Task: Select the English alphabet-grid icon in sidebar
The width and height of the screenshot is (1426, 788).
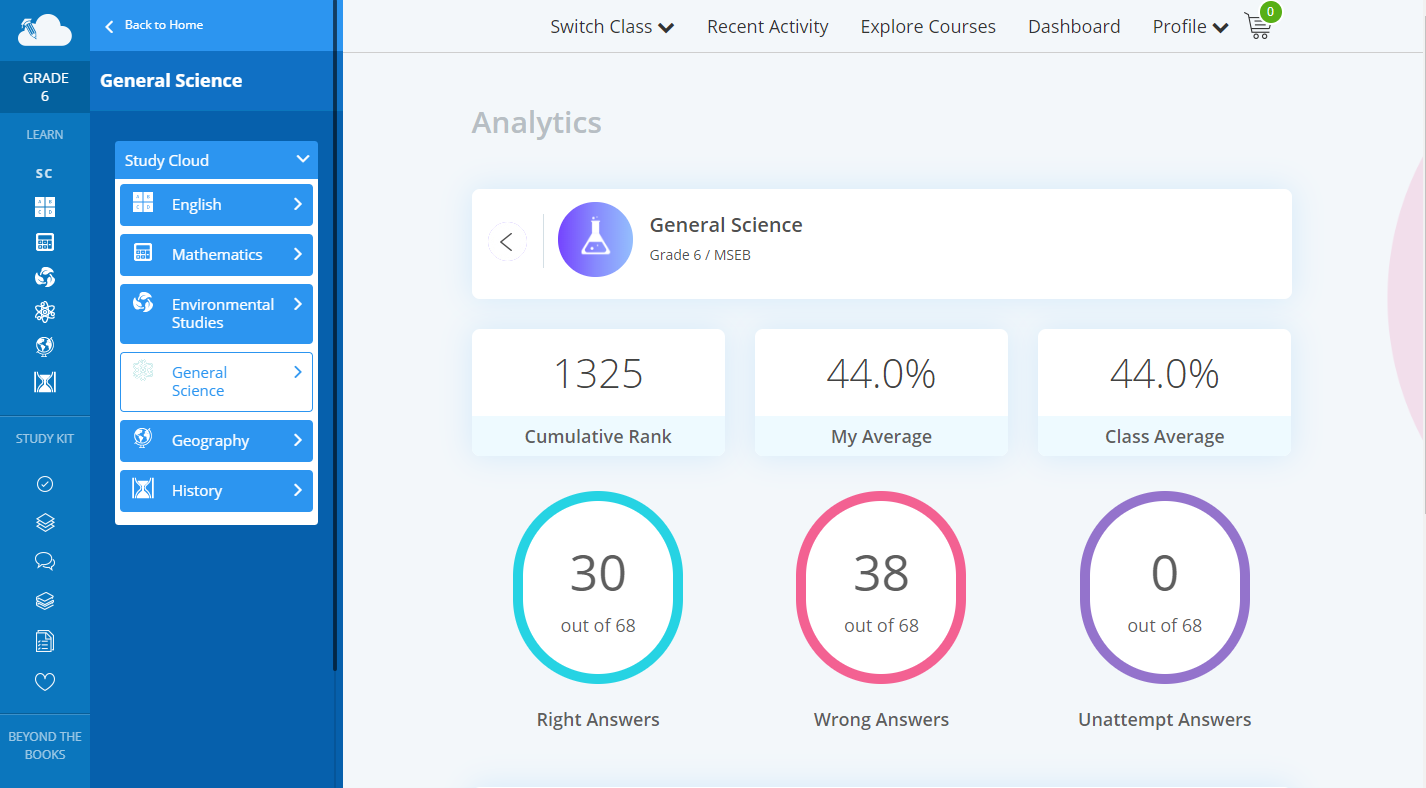Action: tap(45, 207)
